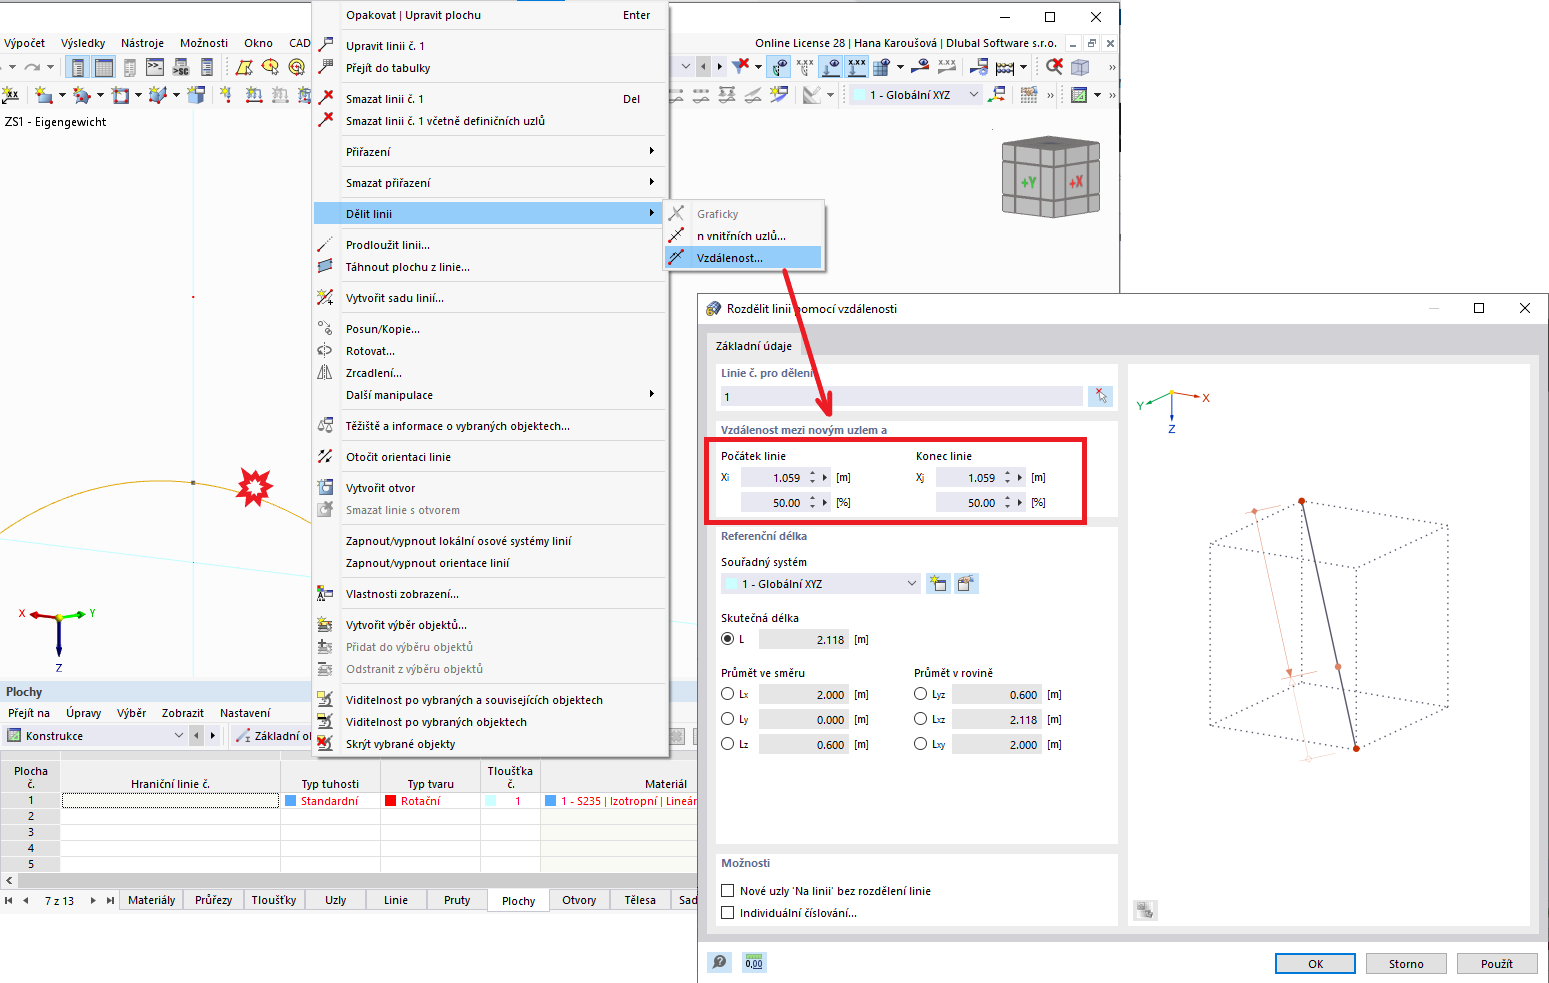Open the 'Souřadný systém' dropdown
1549x983 pixels.
coord(910,583)
